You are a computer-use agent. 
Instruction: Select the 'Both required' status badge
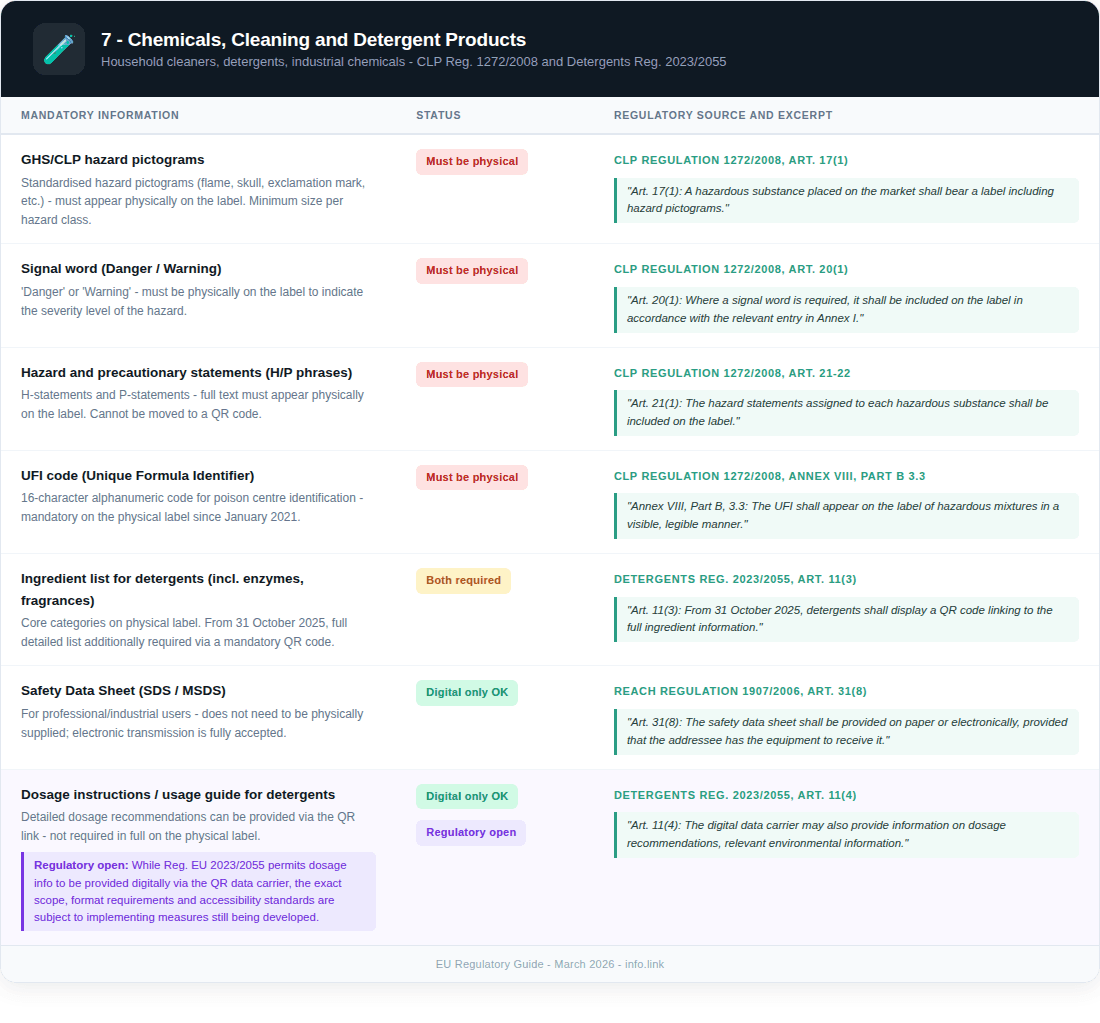pos(463,581)
